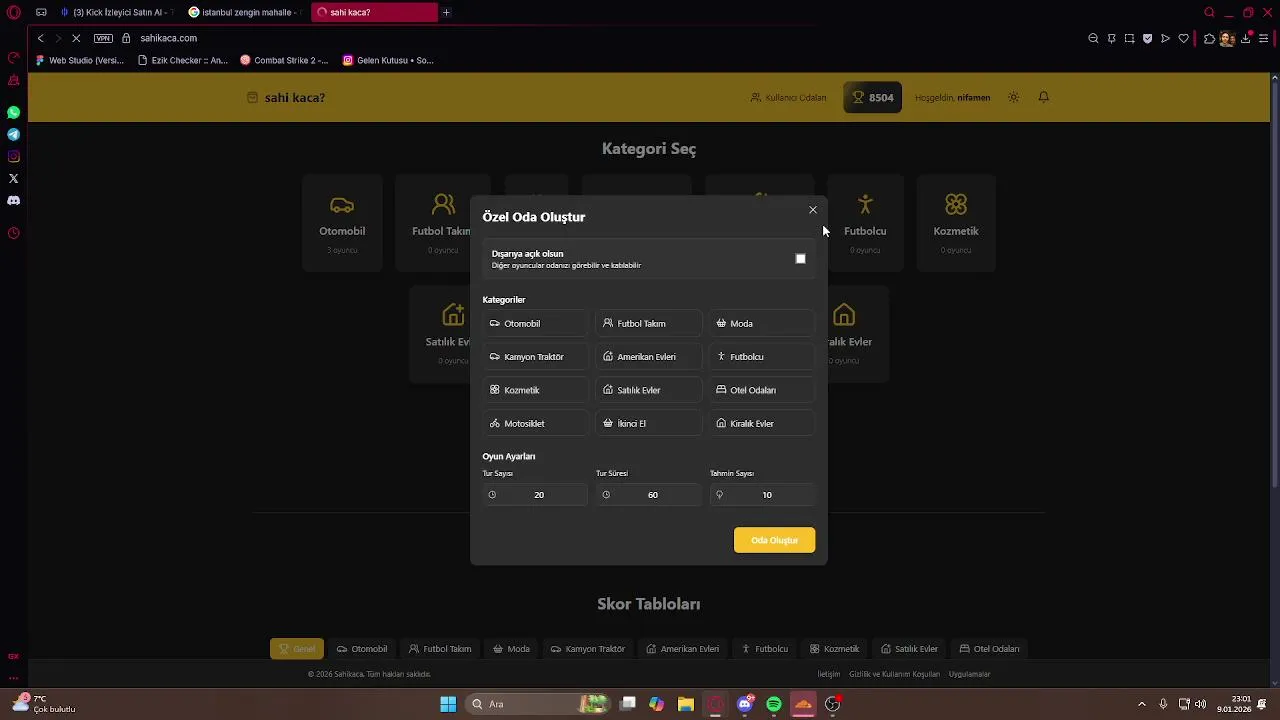This screenshot has width=1280, height=720.
Task: Open the Futbolcu category card with figure icon
Action: point(865,223)
